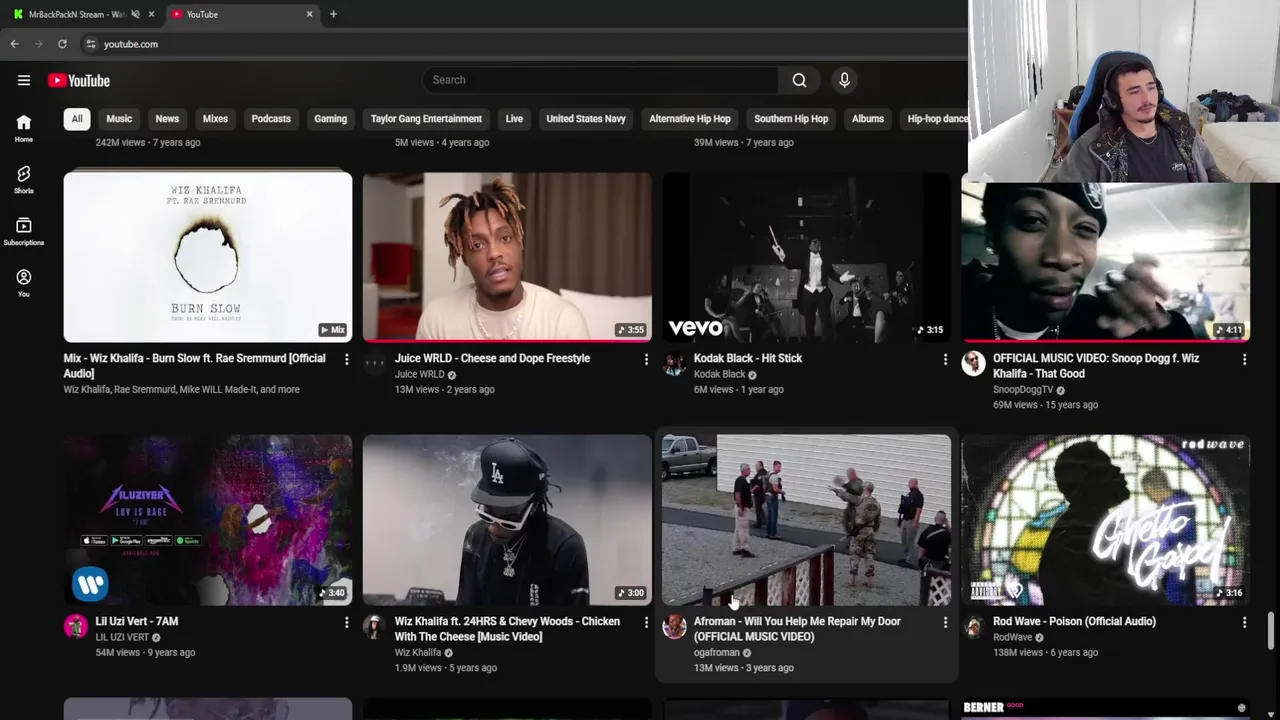Open options for Afroman Repair My Door
This screenshot has height=720, width=1280.
945,622
